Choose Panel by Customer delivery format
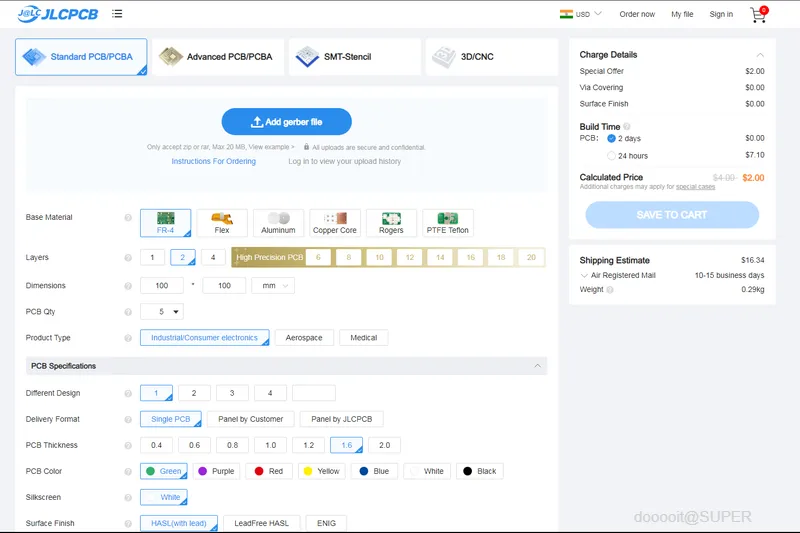Viewport: 800px width, 533px height. (251, 419)
